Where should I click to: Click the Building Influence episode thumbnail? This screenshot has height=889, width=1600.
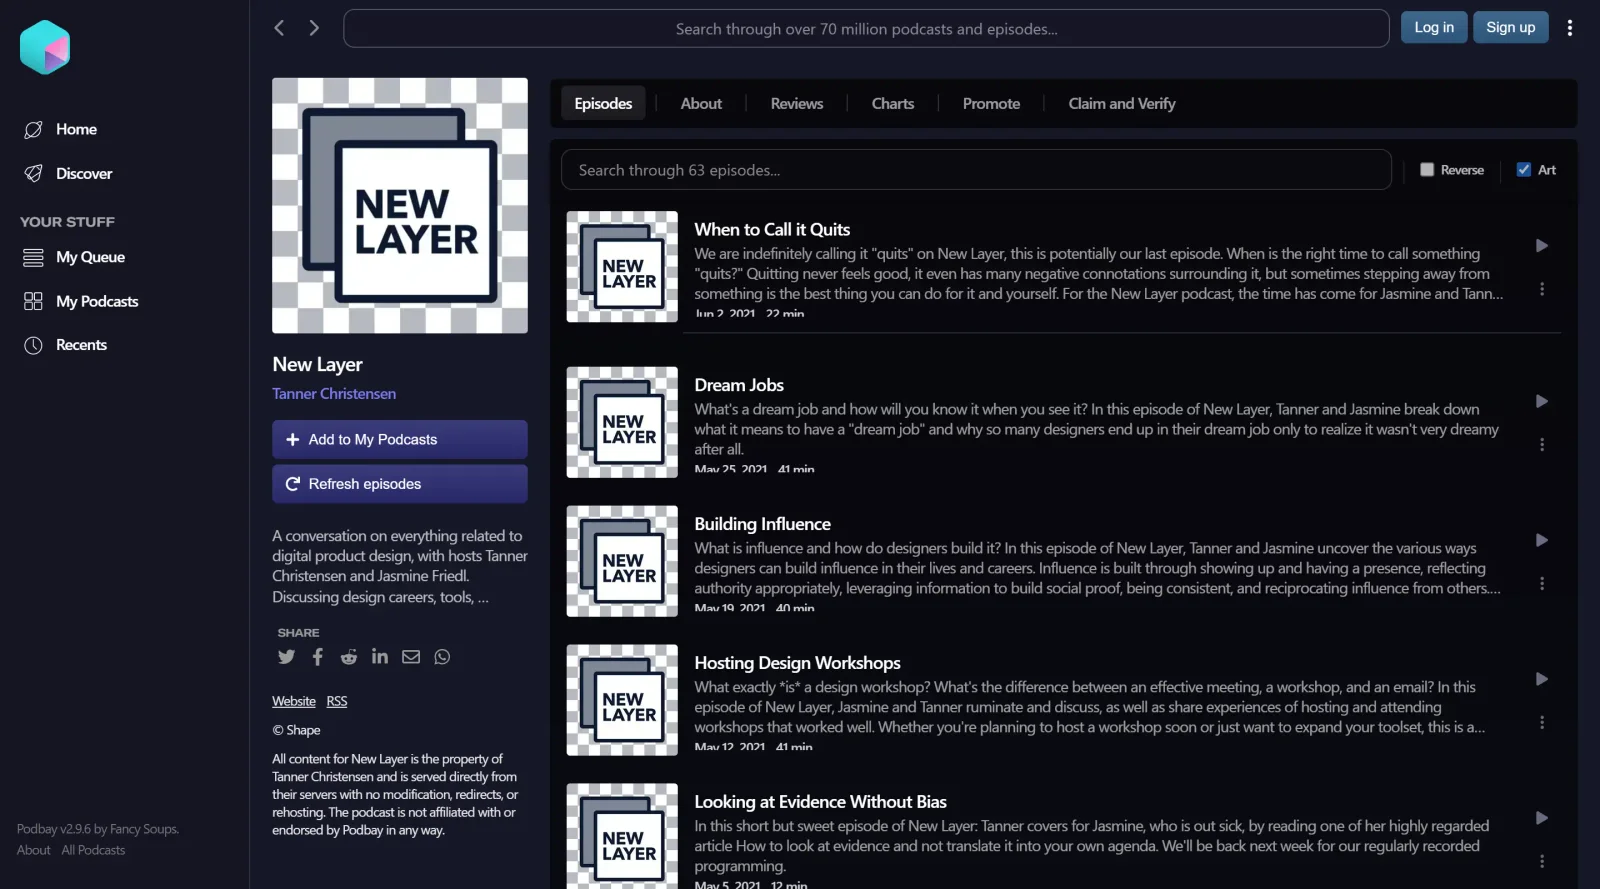622,561
